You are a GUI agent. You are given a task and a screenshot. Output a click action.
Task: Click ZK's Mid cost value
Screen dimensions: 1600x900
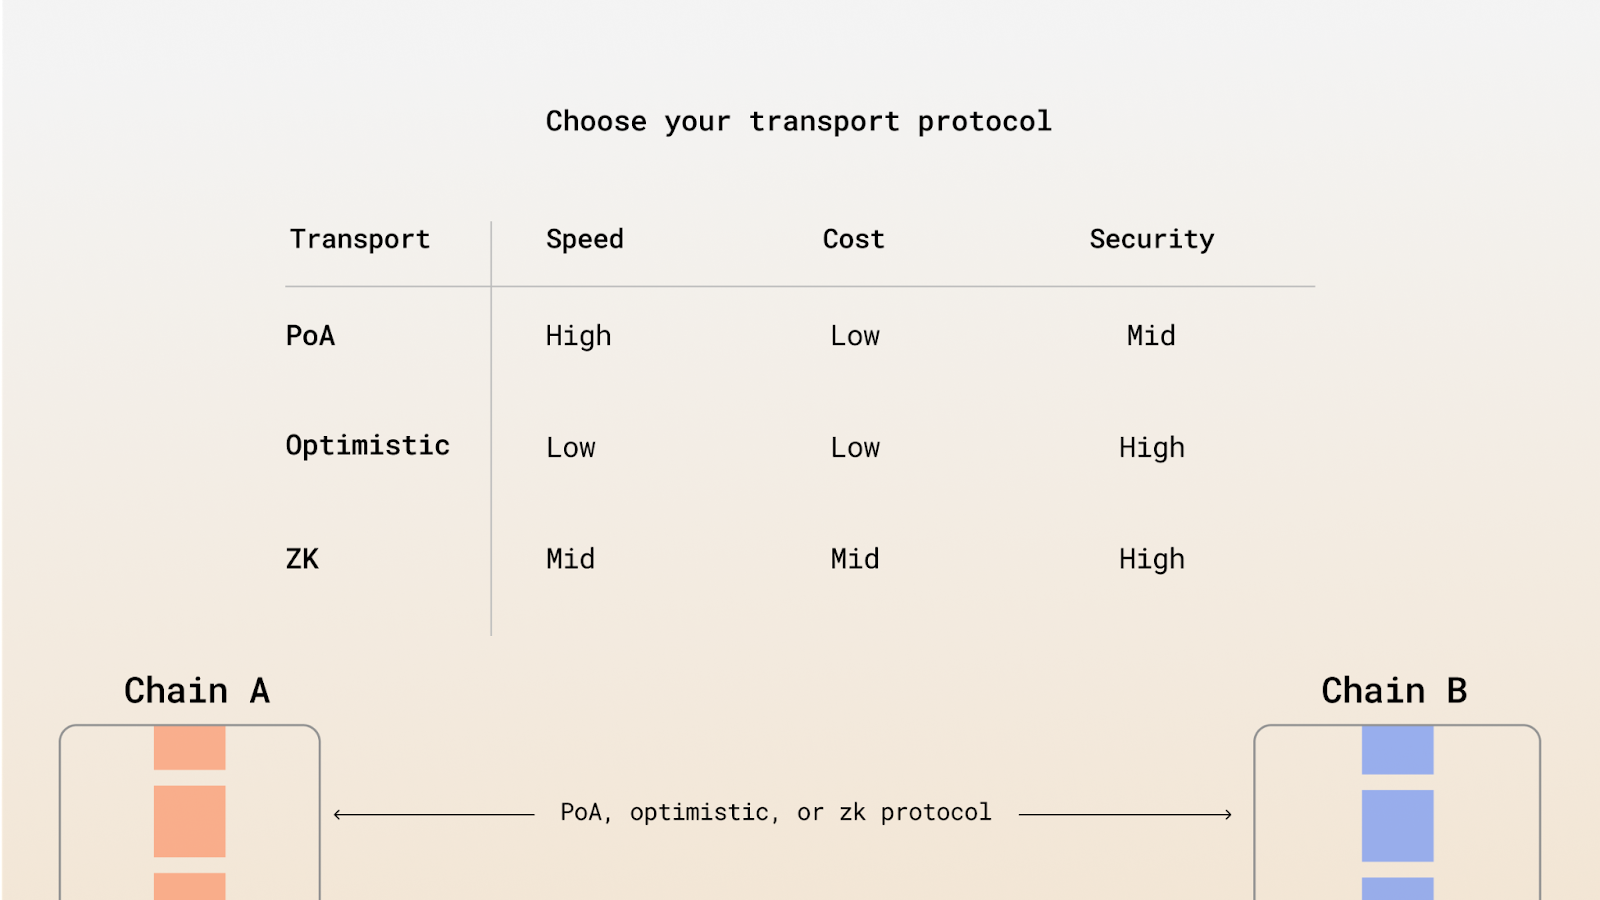854,558
